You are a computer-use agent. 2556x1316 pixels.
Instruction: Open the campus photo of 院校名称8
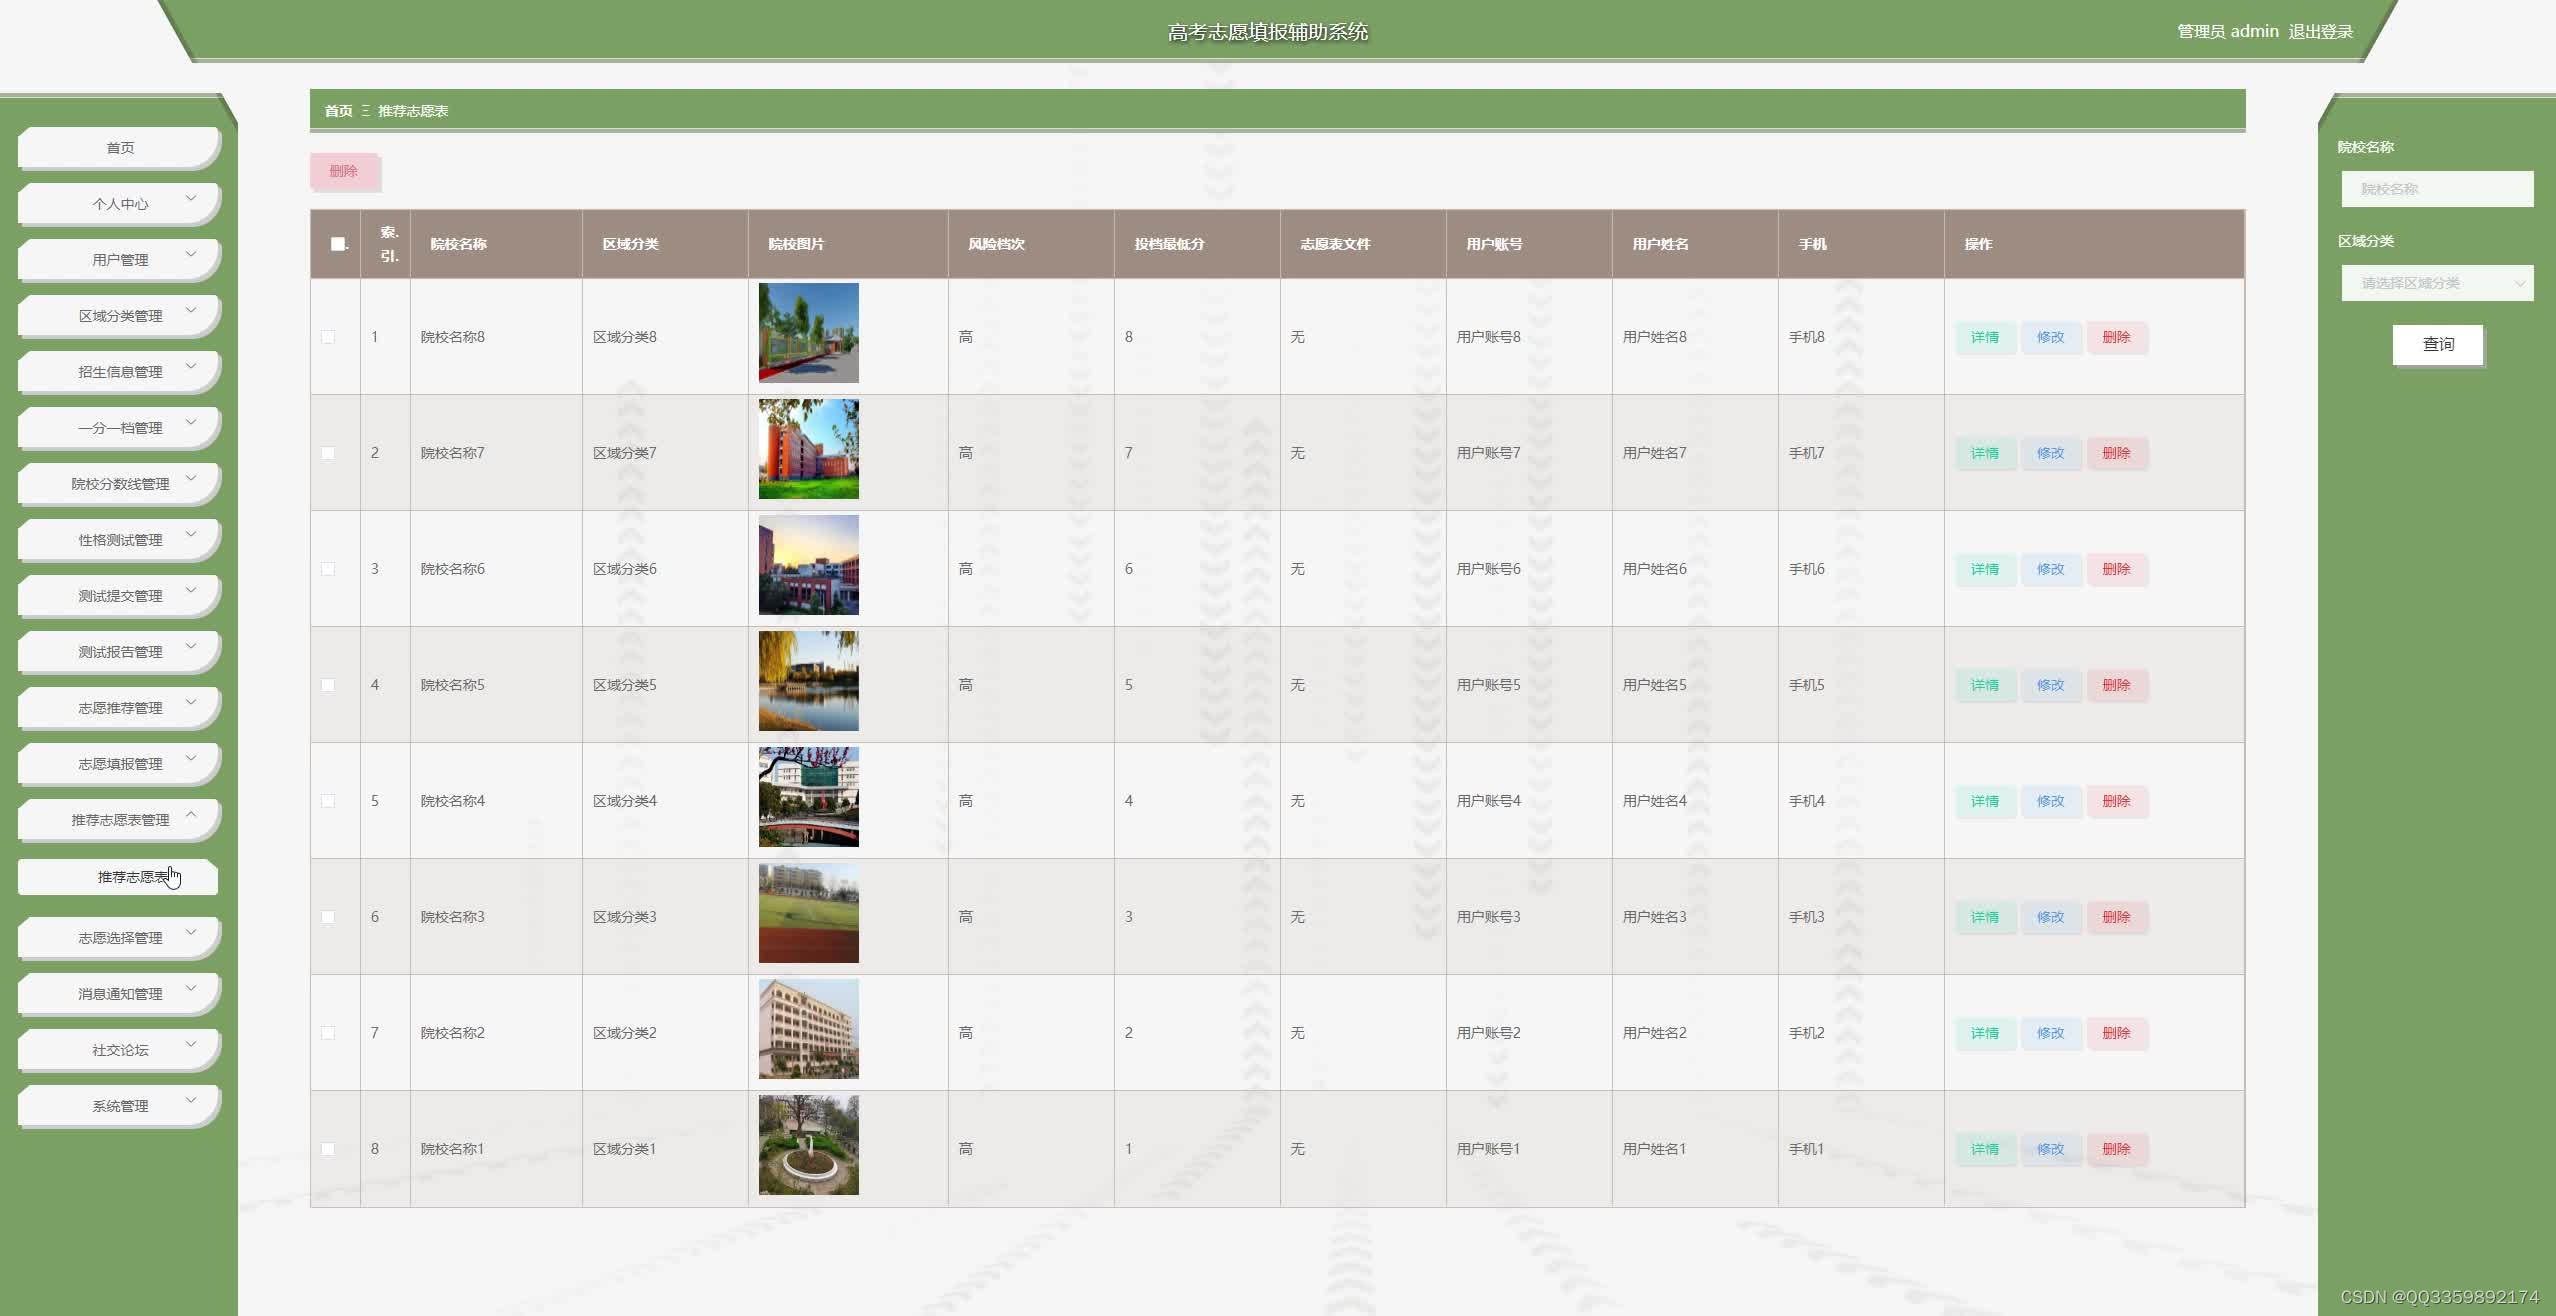click(x=808, y=333)
